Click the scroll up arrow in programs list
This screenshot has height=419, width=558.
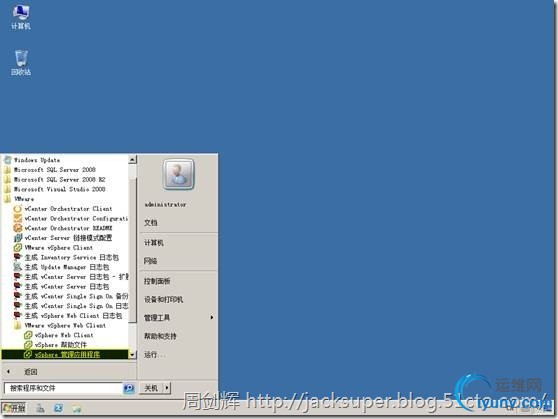click(132, 160)
